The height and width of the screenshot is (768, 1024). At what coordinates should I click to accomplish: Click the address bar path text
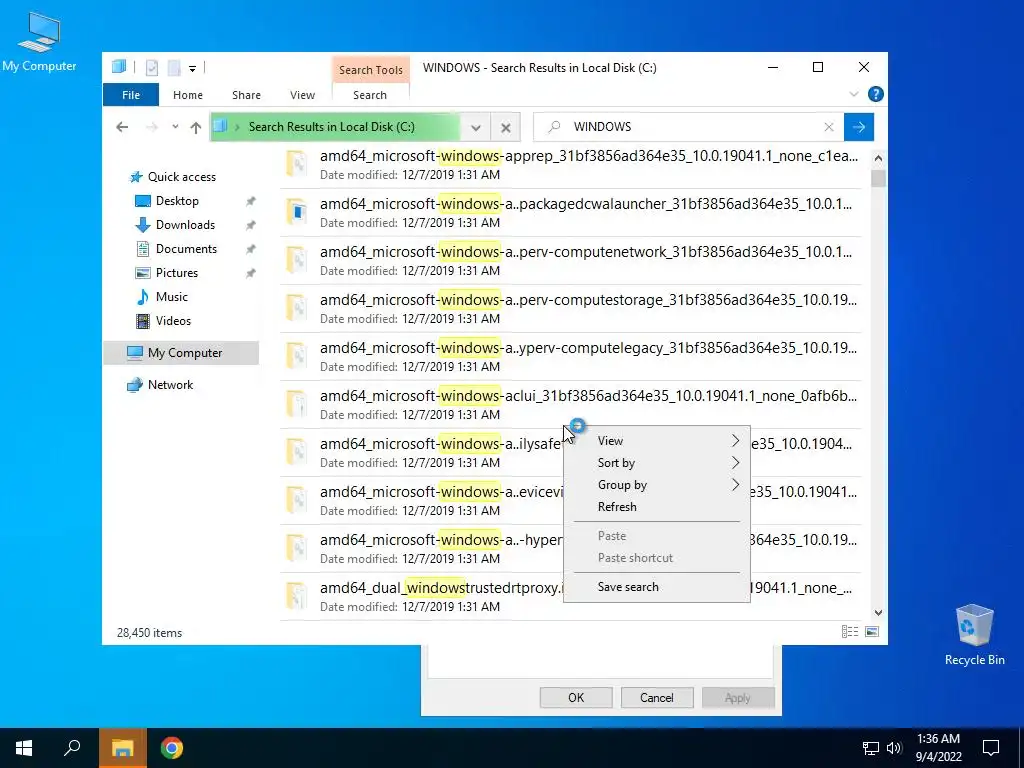coord(331,127)
